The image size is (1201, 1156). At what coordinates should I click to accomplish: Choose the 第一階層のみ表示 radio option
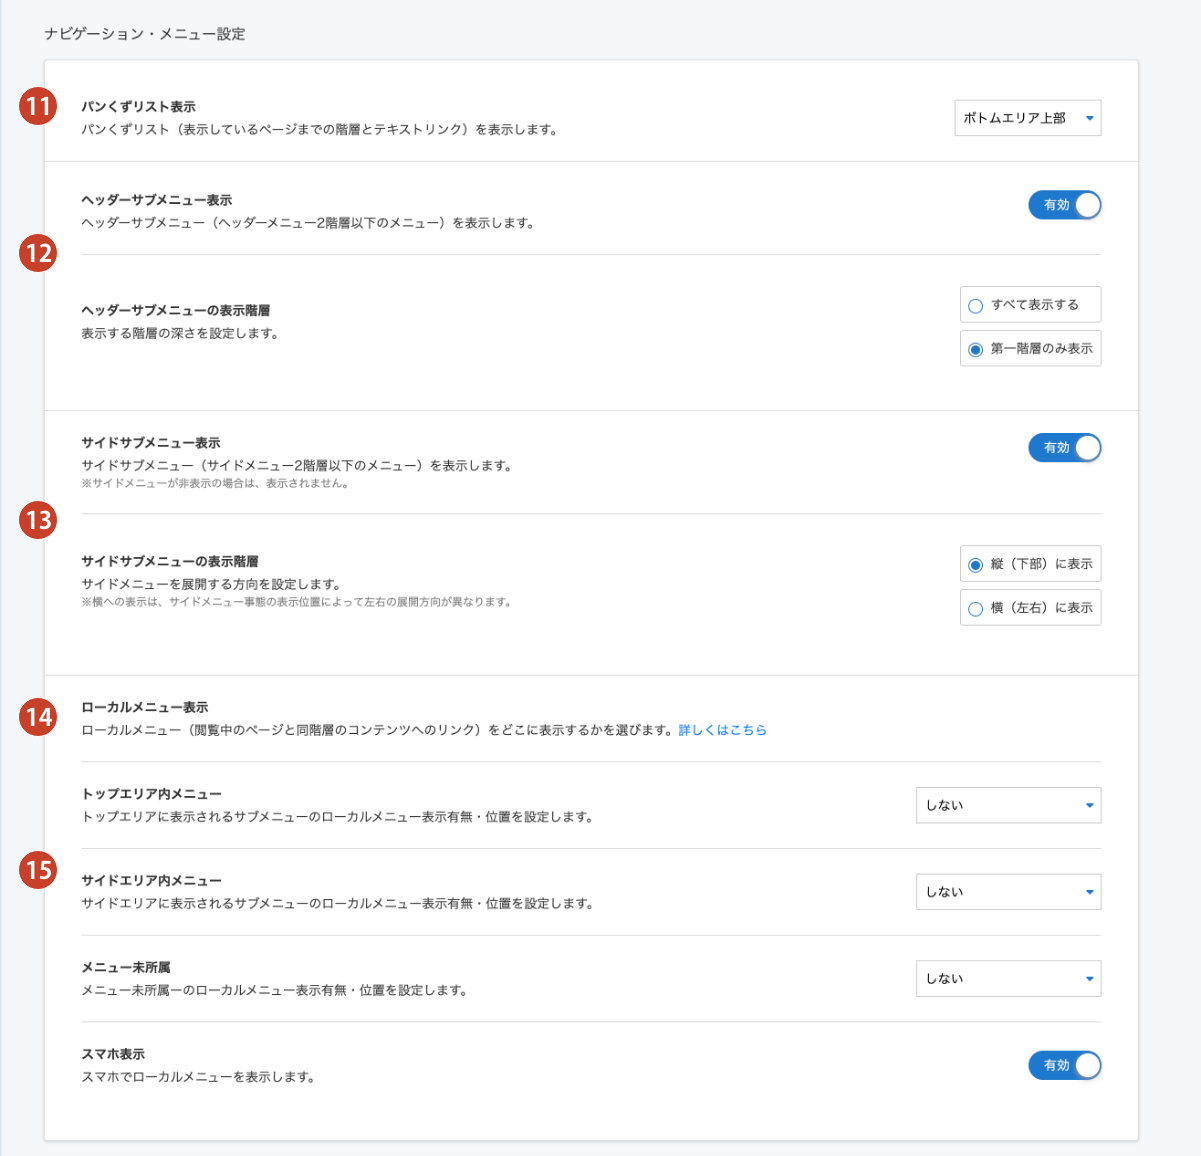tap(975, 350)
